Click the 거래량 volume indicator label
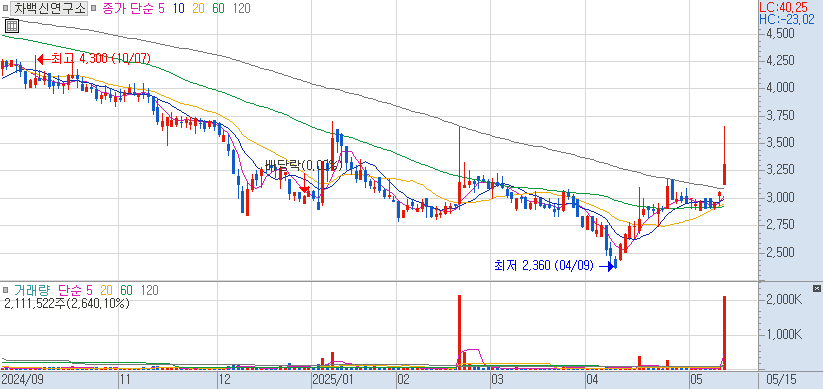This screenshot has height=389, width=823. (x=33, y=290)
